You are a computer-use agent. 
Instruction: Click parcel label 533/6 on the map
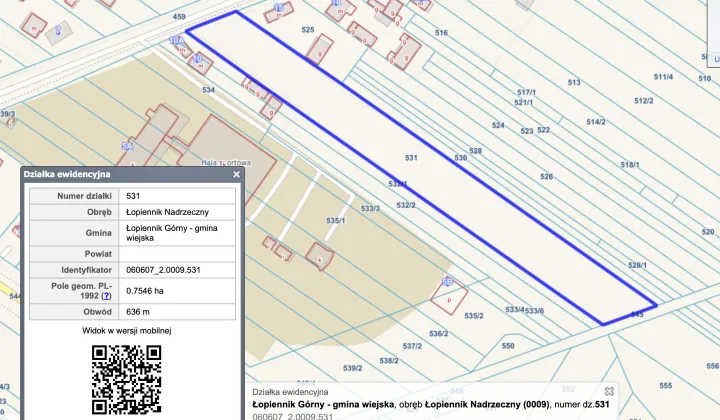point(534,311)
